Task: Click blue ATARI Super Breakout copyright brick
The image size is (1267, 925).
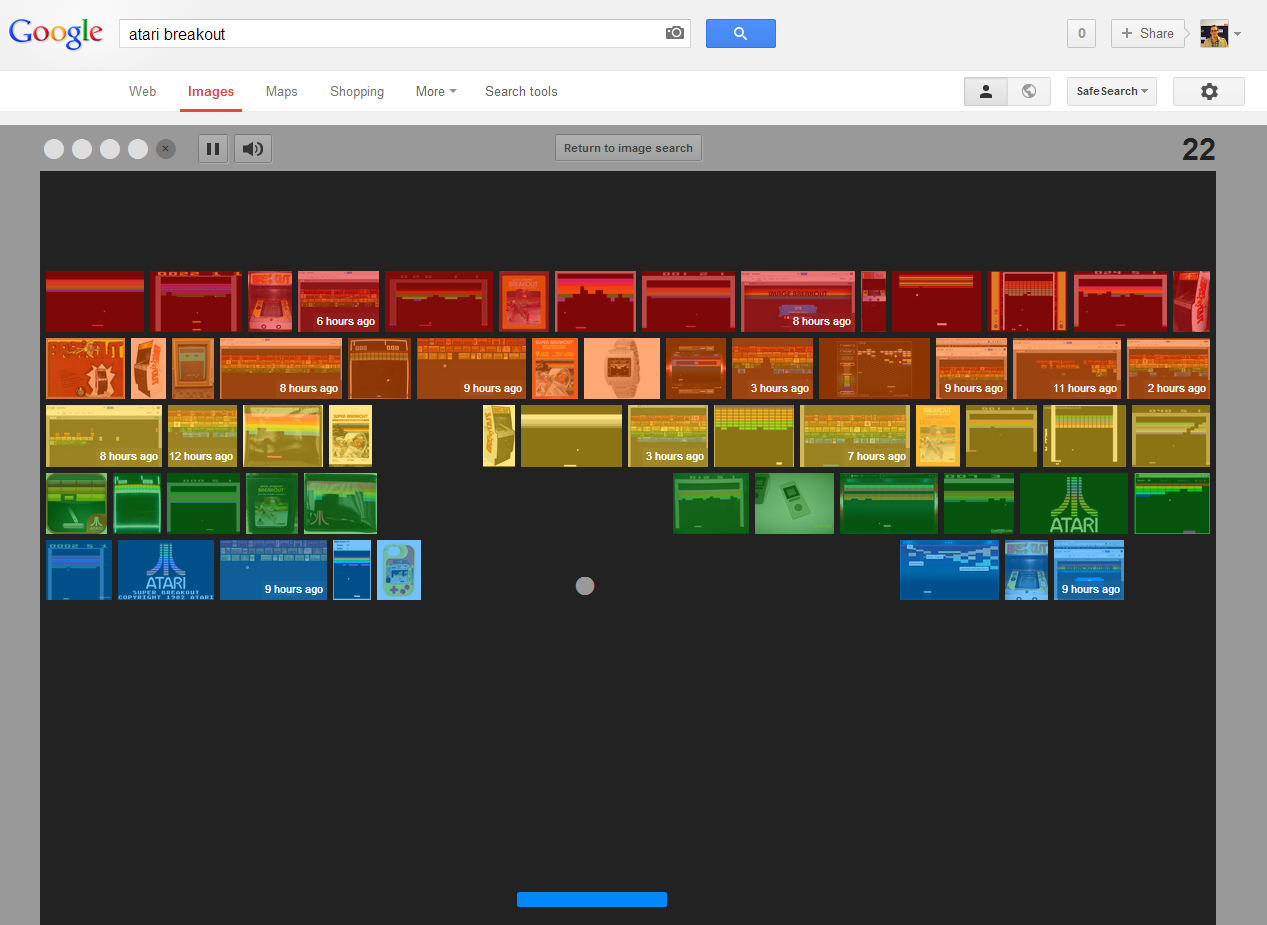Action: tap(166, 570)
